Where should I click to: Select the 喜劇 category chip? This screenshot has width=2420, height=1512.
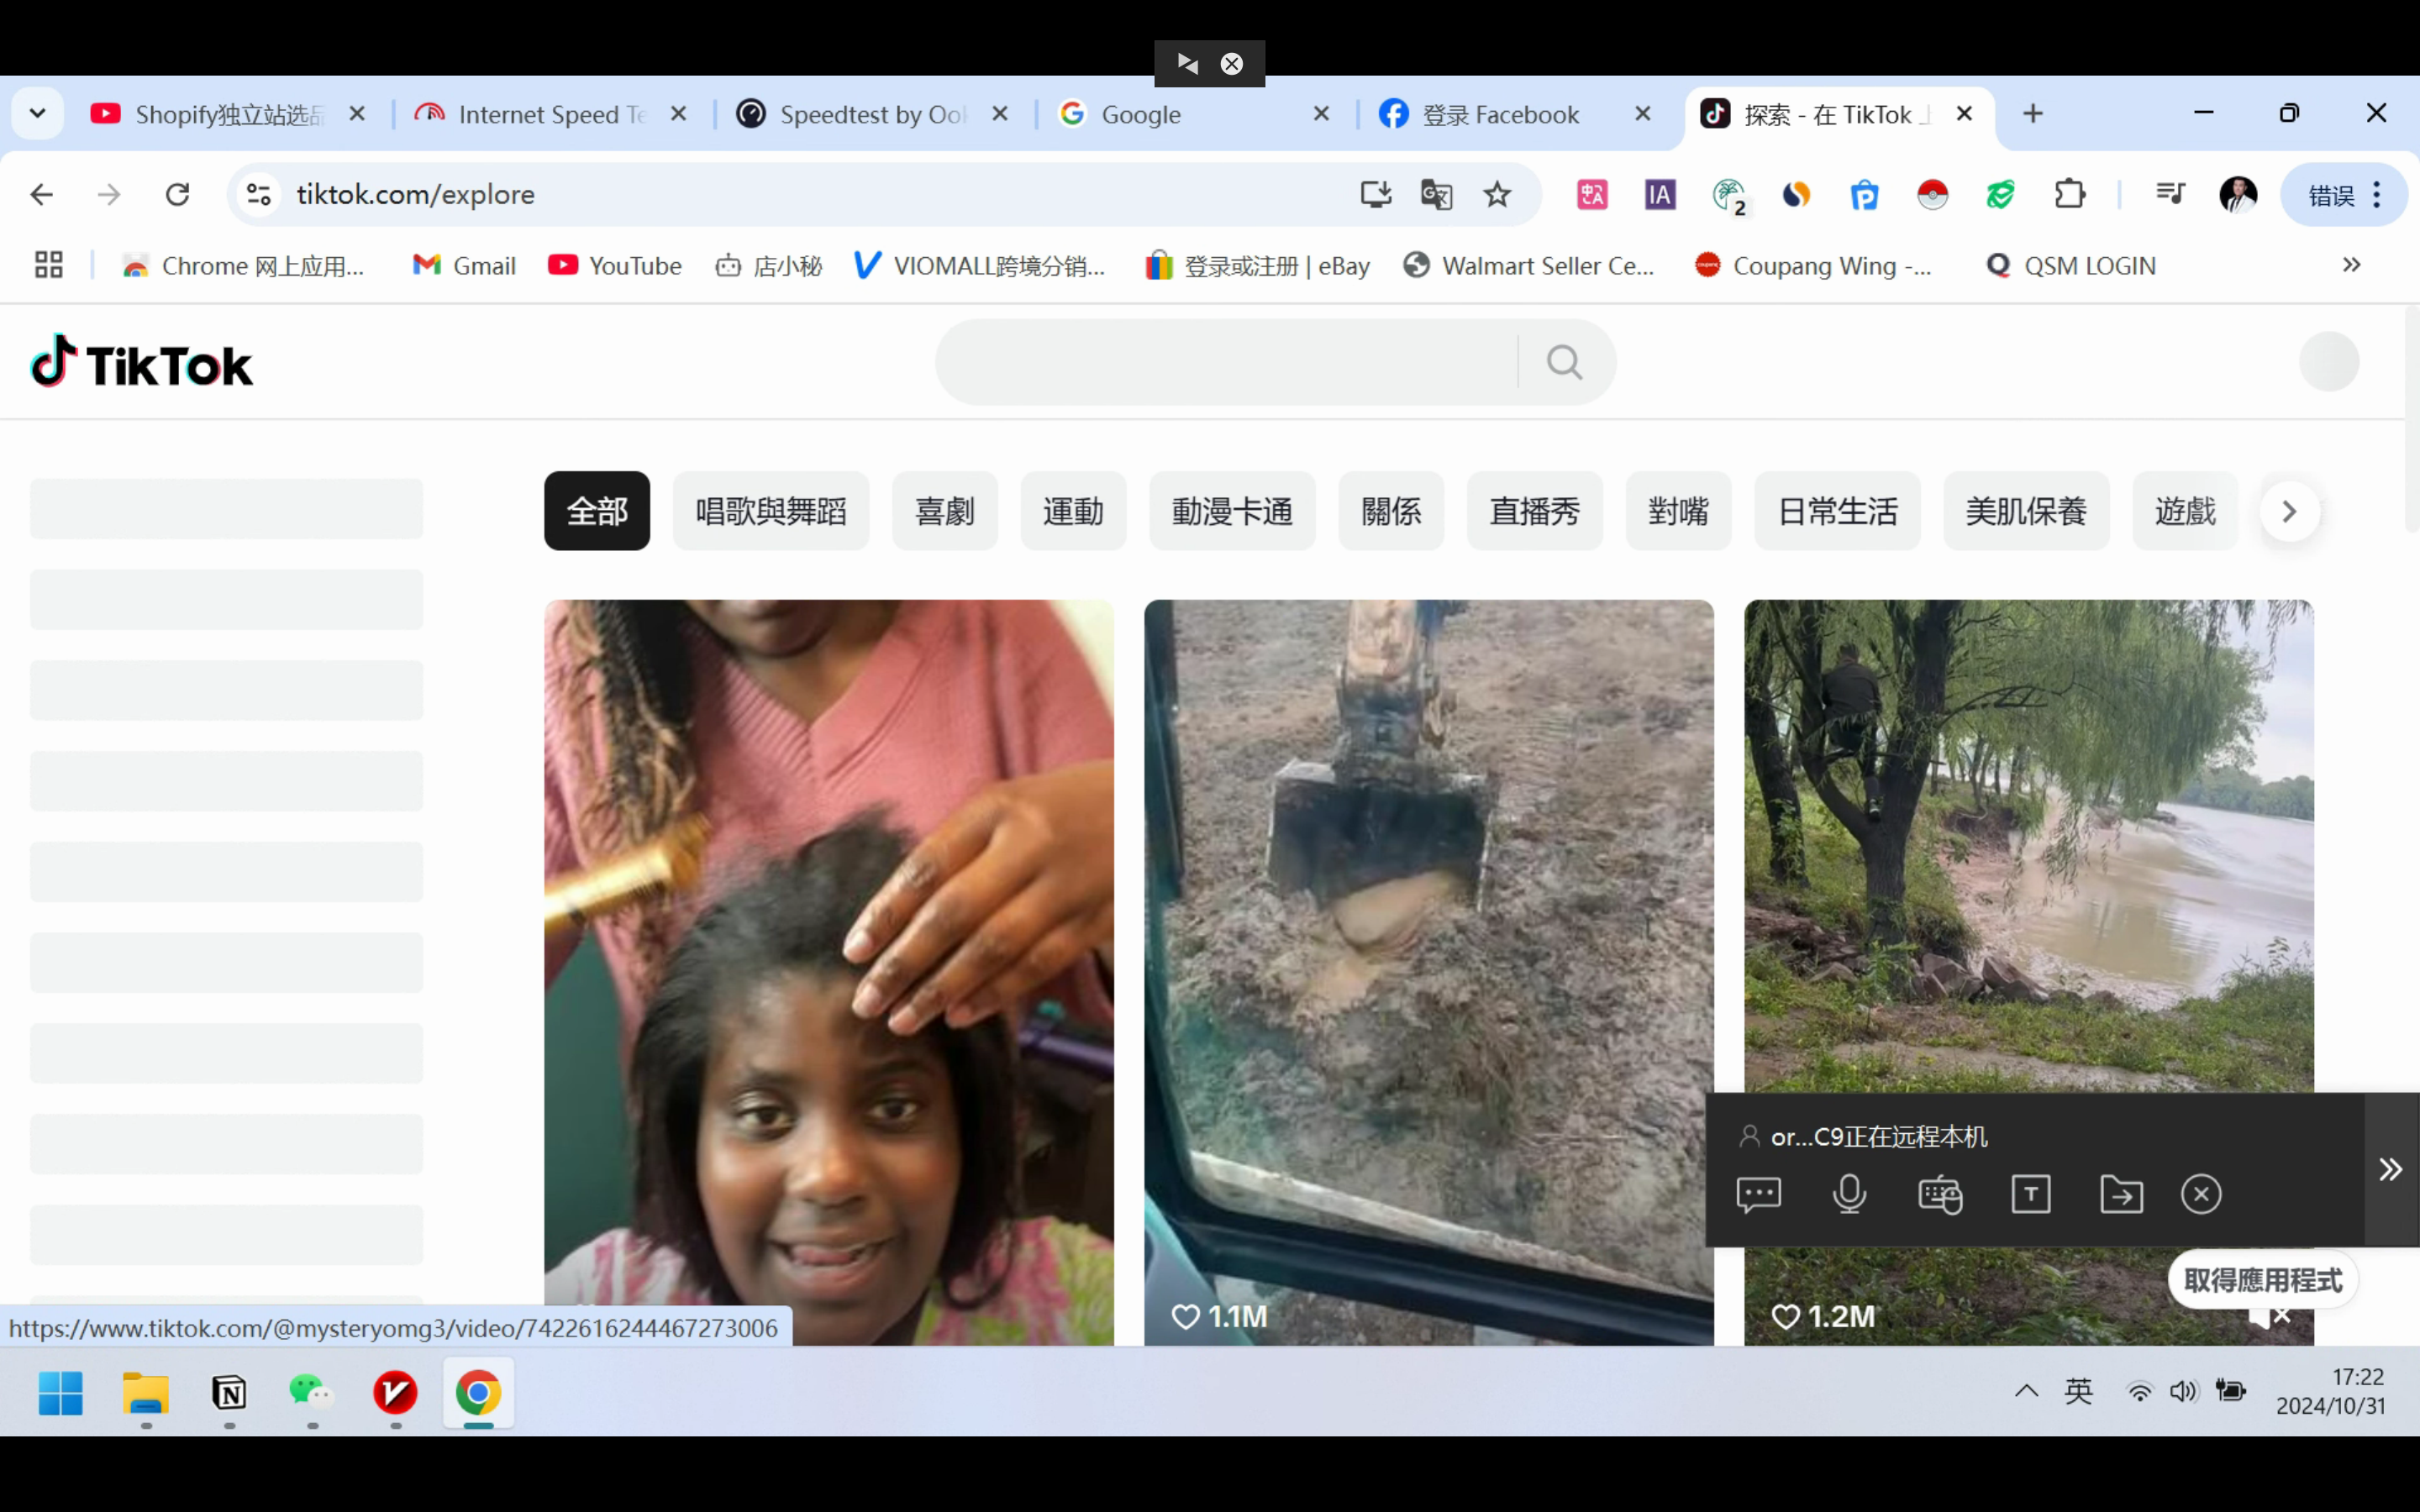[x=945, y=511]
